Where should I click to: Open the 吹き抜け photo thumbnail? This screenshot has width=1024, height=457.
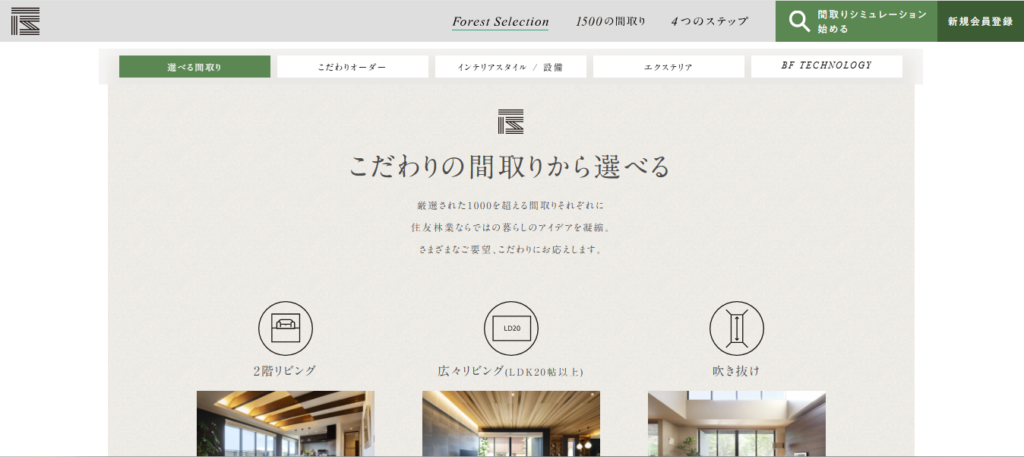coord(736,424)
